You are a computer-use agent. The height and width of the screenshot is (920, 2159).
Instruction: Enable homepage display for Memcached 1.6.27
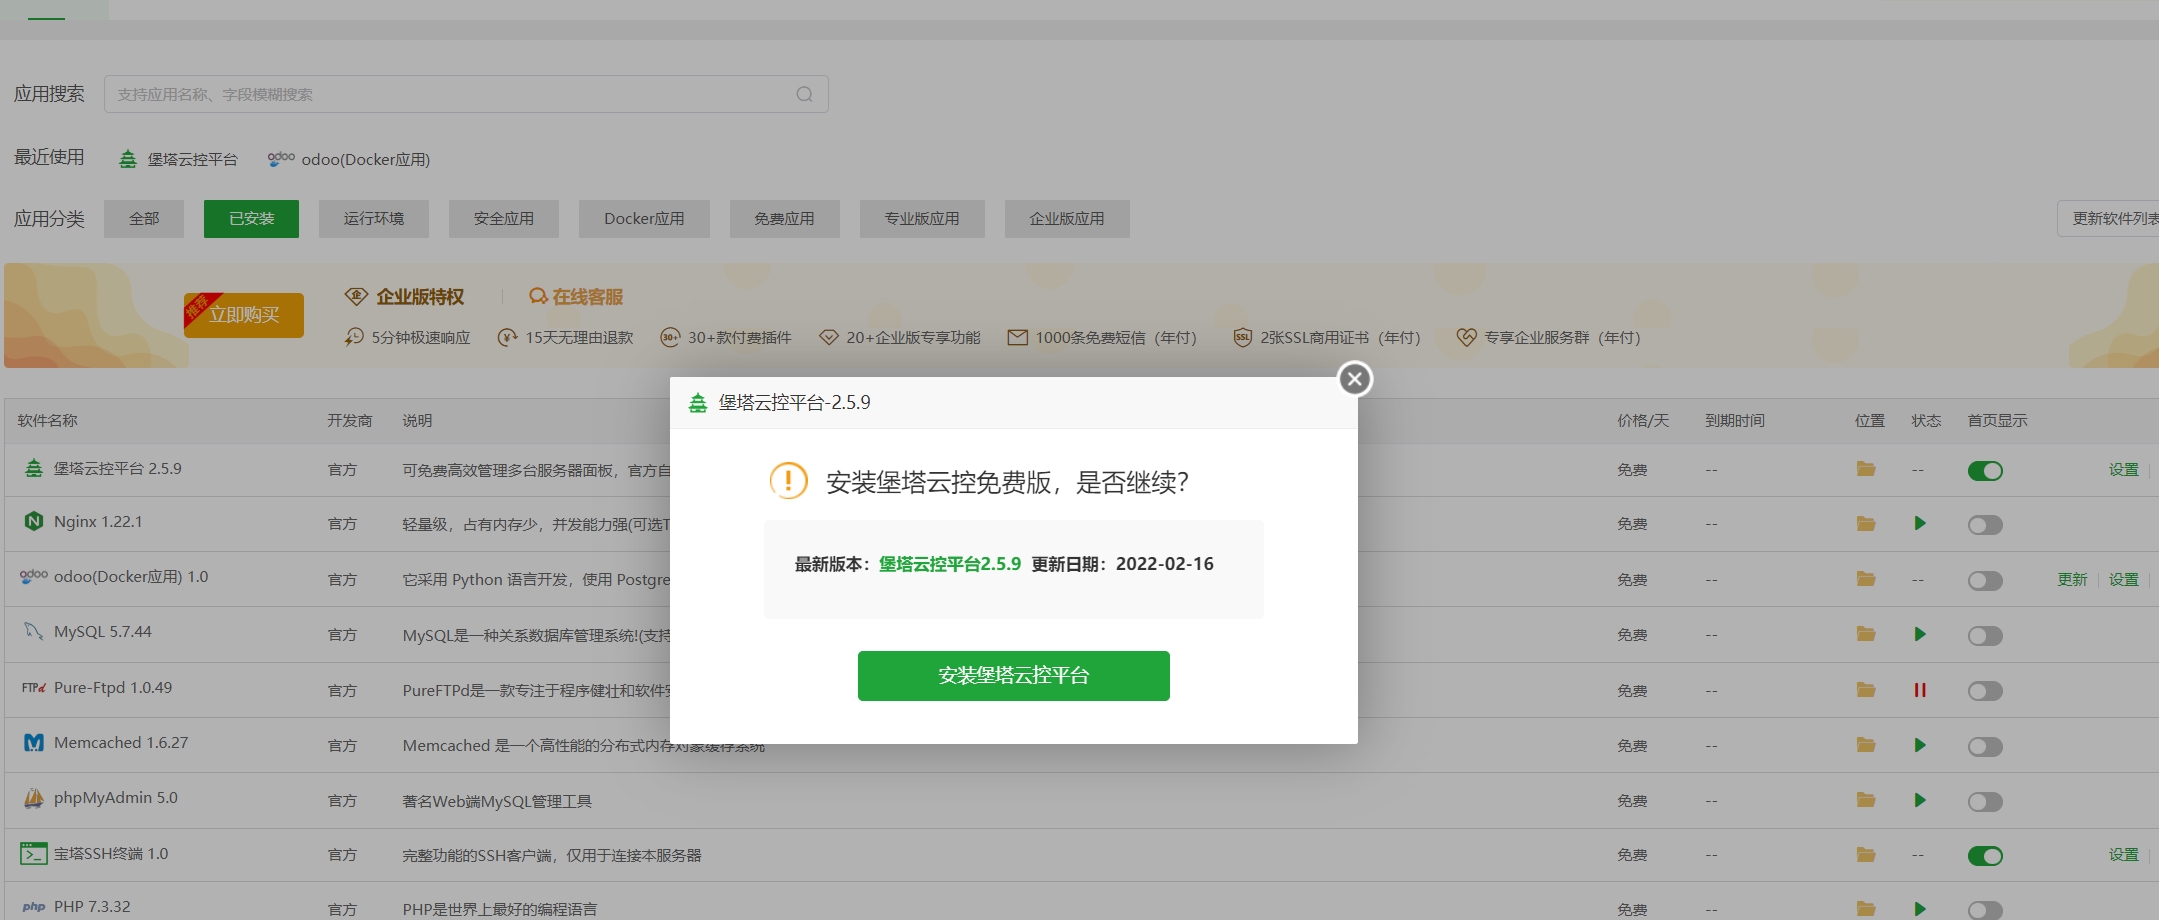(x=1985, y=747)
